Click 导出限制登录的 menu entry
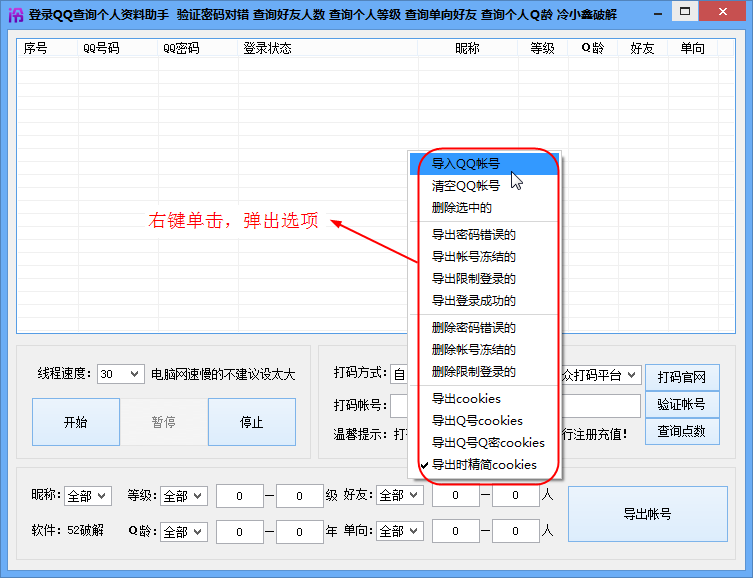 pos(484,279)
